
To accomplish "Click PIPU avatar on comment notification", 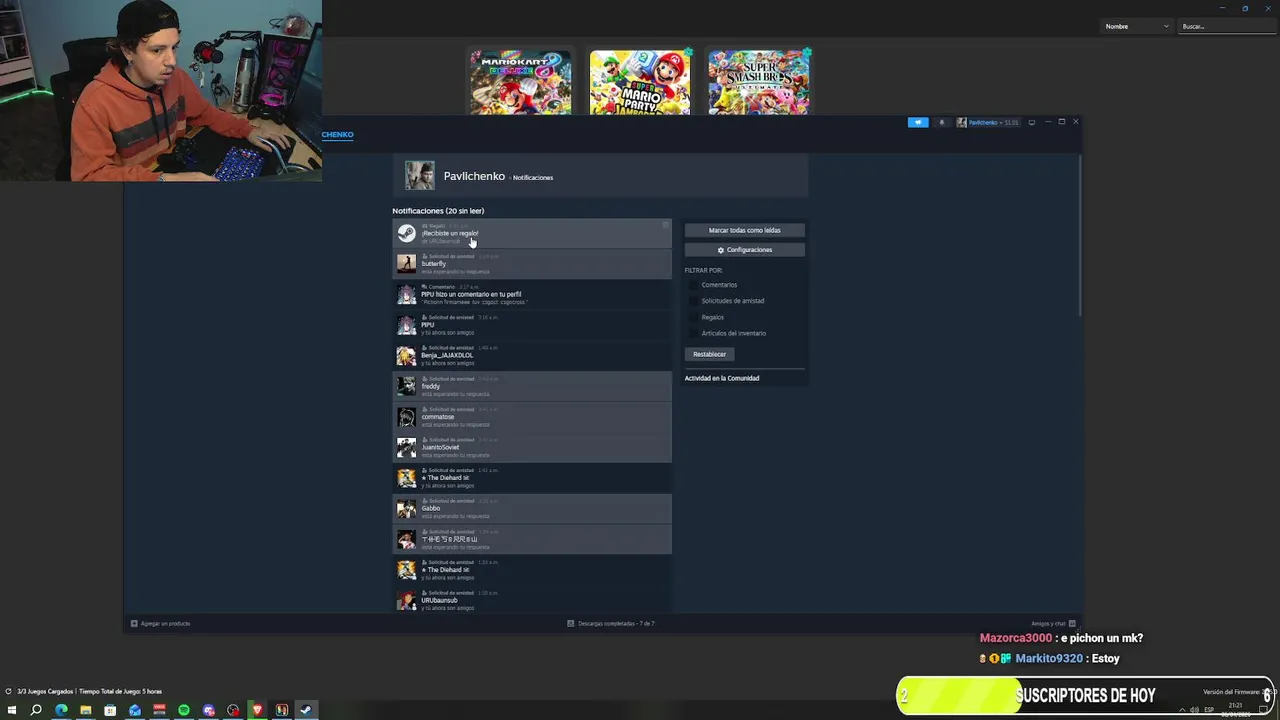I will point(406,294).
